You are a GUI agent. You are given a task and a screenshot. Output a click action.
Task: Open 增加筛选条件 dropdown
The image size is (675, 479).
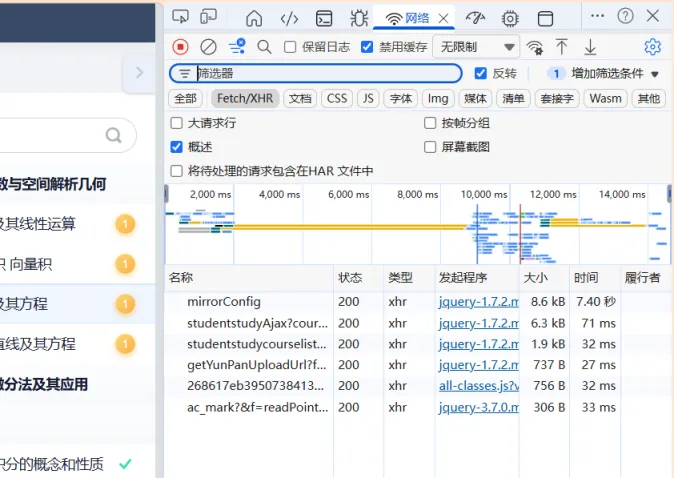(x=603, y=74)
